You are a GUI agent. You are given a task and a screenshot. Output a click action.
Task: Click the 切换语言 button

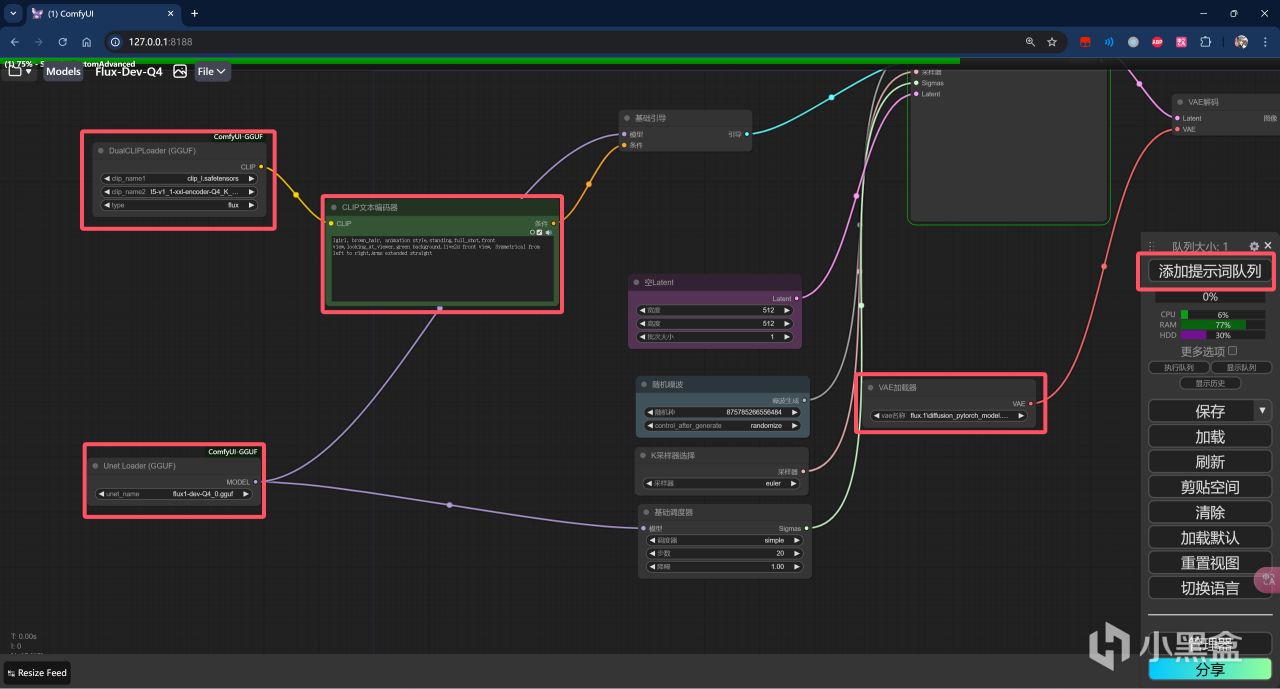point(1209,588)
